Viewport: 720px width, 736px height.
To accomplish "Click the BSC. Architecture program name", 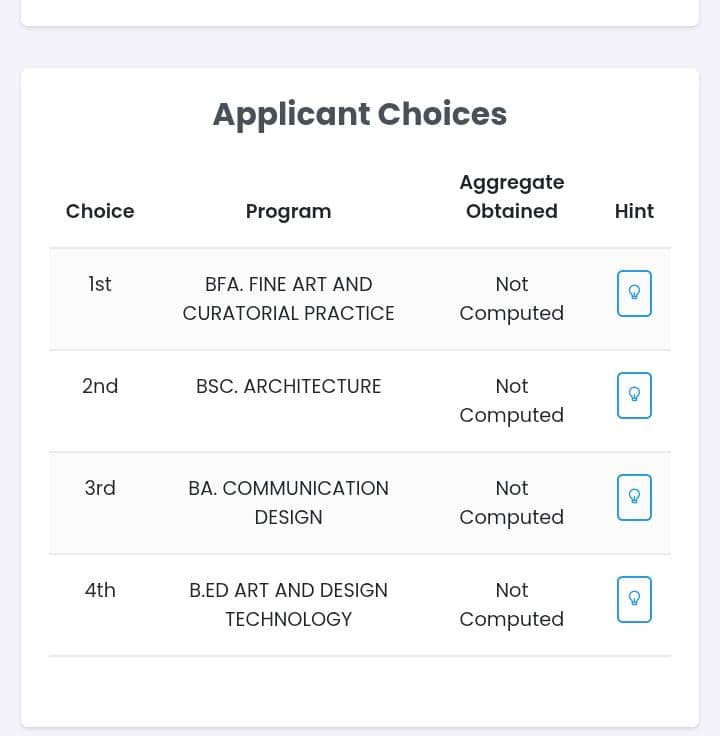I will [x=289, y=386].
